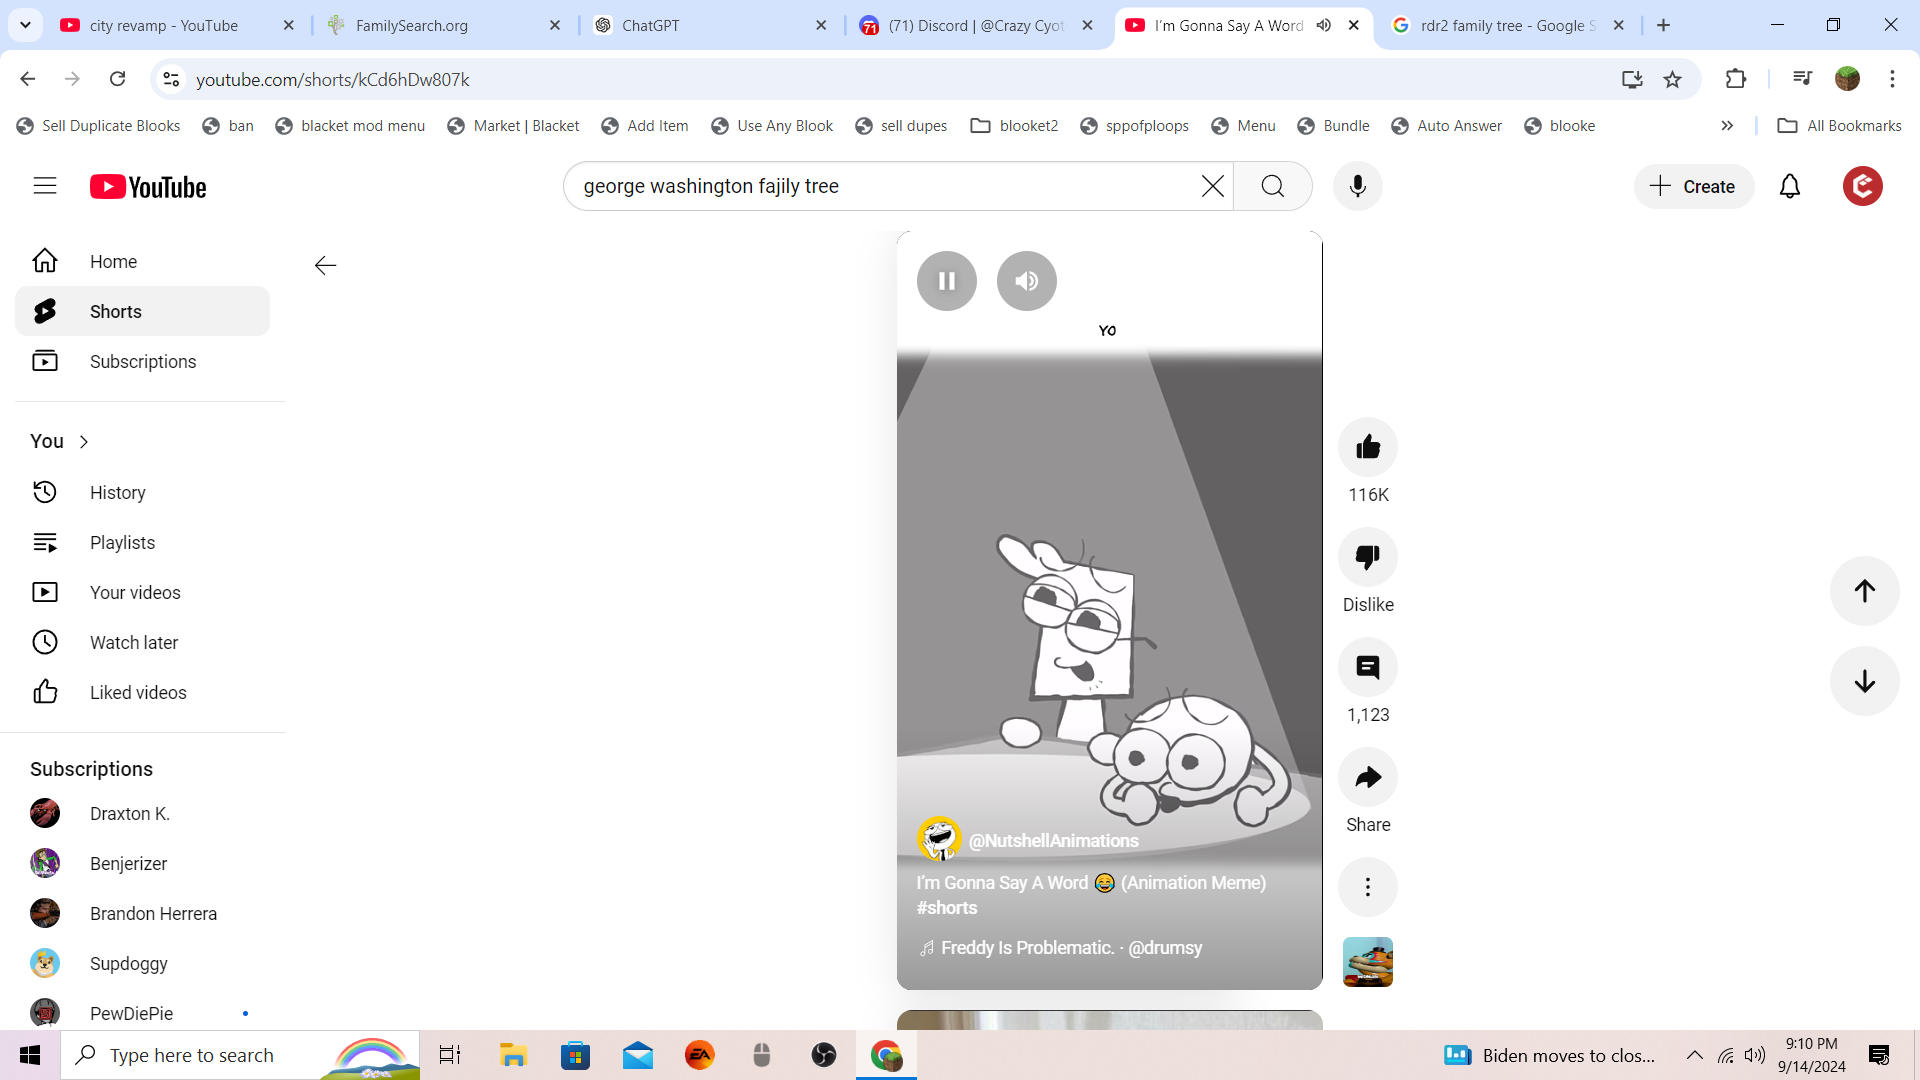The width and height of the screenshot is (1920, 1080).
Task: Mute the short's volume
Action: [1026, 281]
